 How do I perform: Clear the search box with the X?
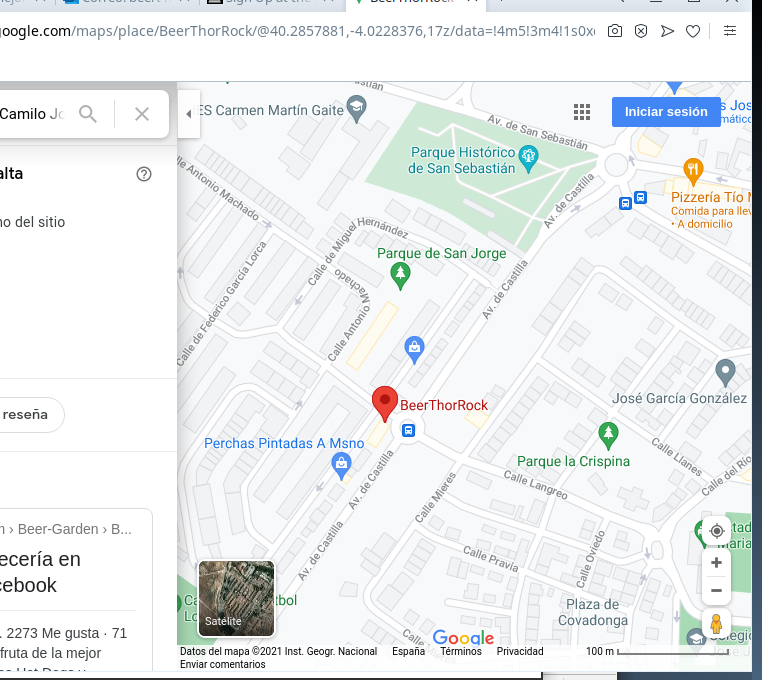(x=142, y=114)
